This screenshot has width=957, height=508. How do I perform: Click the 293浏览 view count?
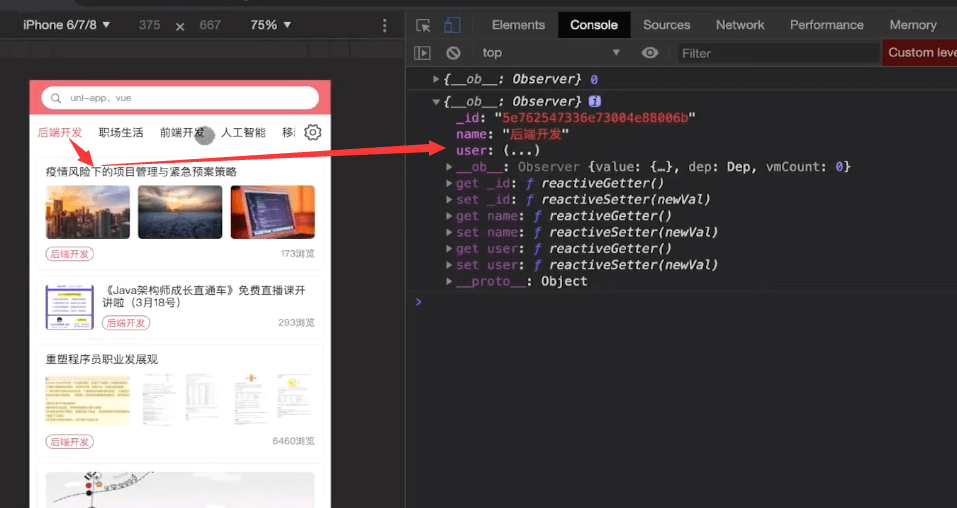pos(296,322)
